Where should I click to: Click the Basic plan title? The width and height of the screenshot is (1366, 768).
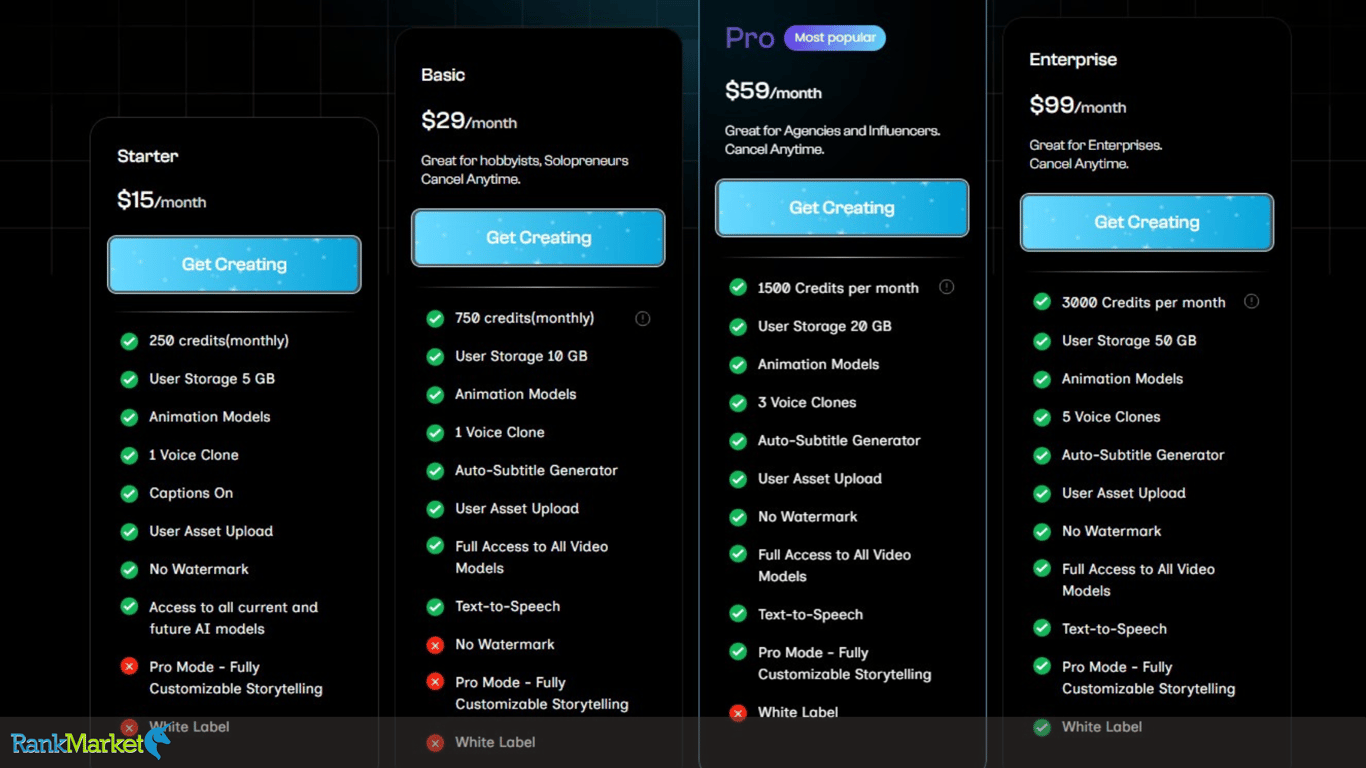443,75
